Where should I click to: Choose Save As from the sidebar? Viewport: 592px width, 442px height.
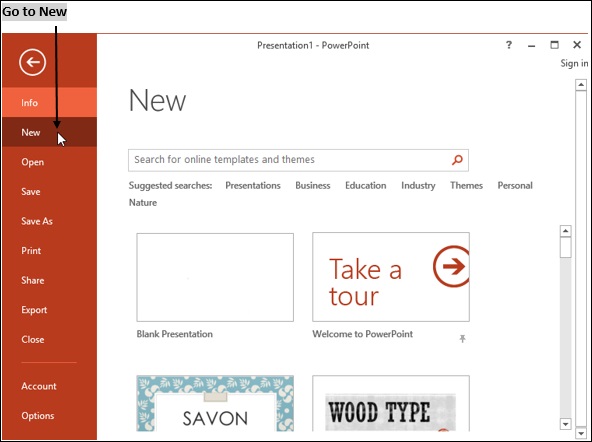coord(49,221)
